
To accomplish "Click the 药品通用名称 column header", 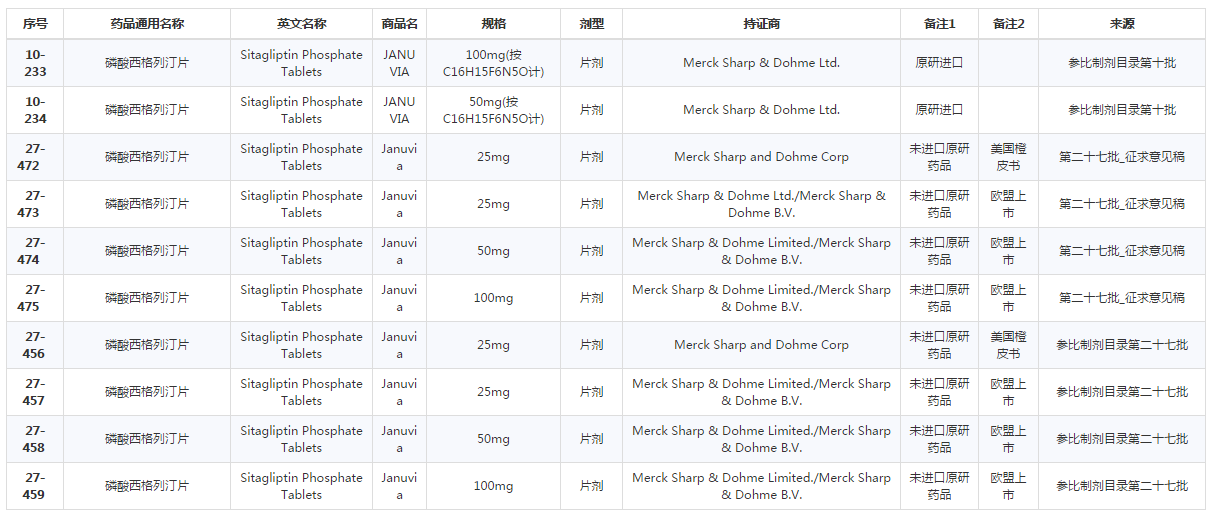I will pyautogui.click(x=147, y=24).
